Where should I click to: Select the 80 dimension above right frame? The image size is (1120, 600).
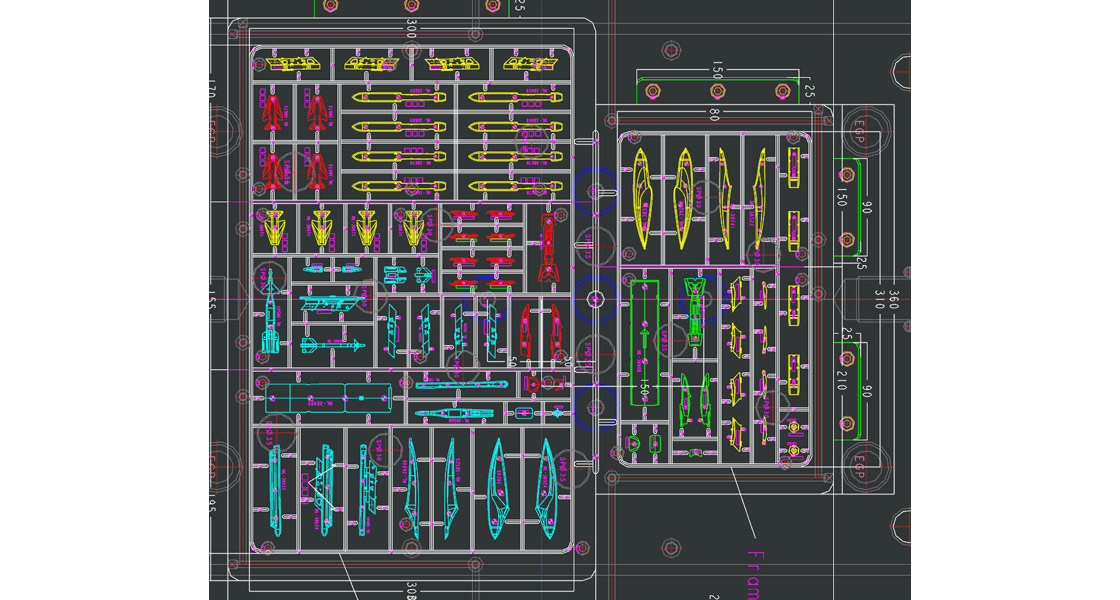[714, 117]
